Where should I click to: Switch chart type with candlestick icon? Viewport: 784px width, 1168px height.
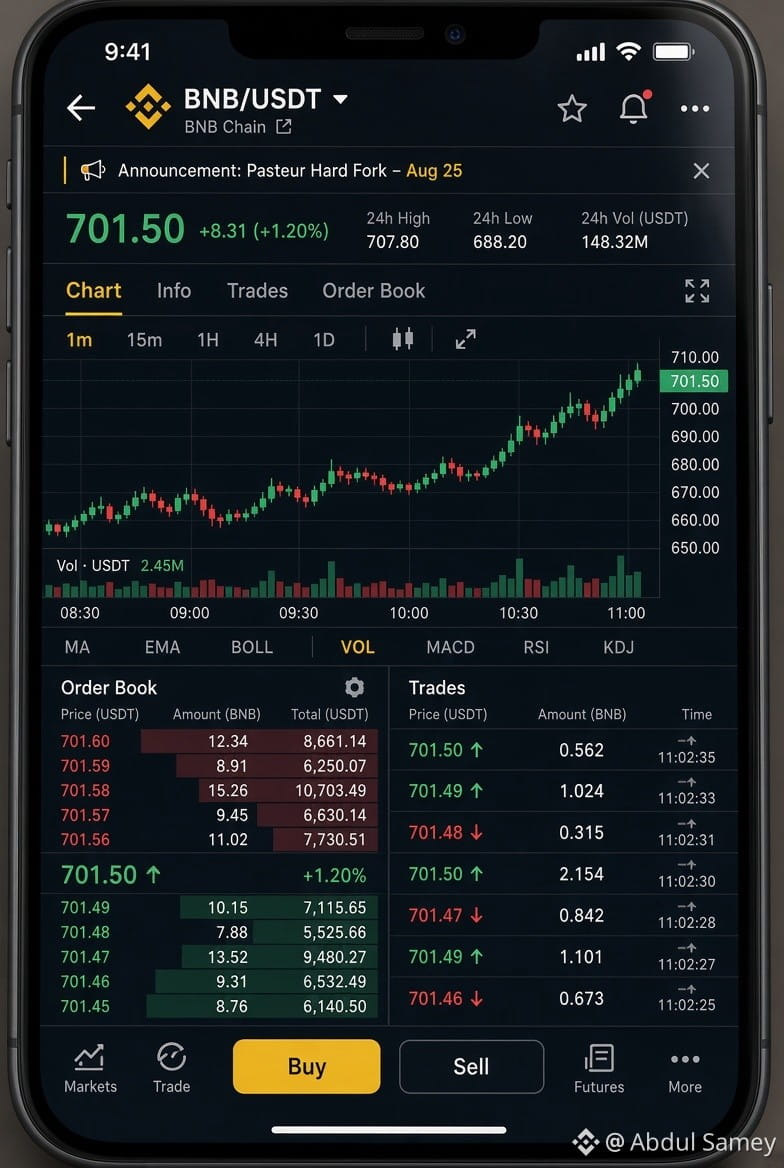tap(402, 339)
